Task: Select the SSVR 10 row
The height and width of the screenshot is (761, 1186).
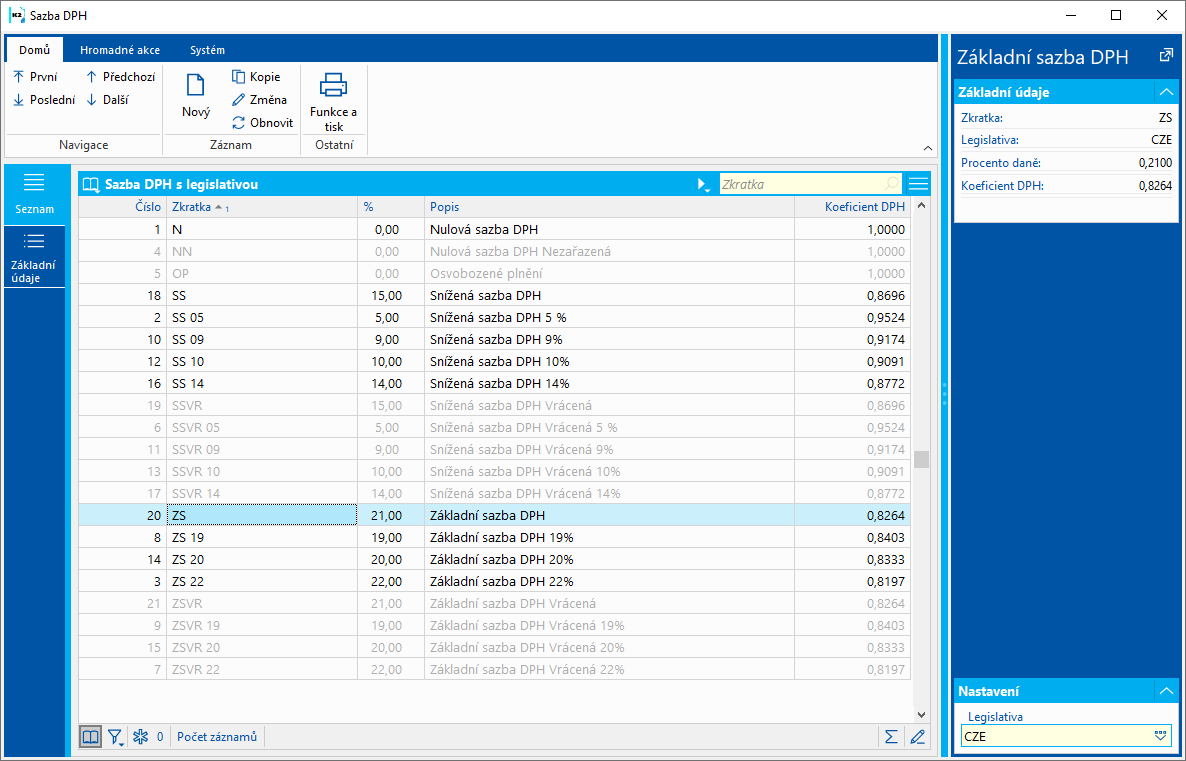Action: pos(495,471)
